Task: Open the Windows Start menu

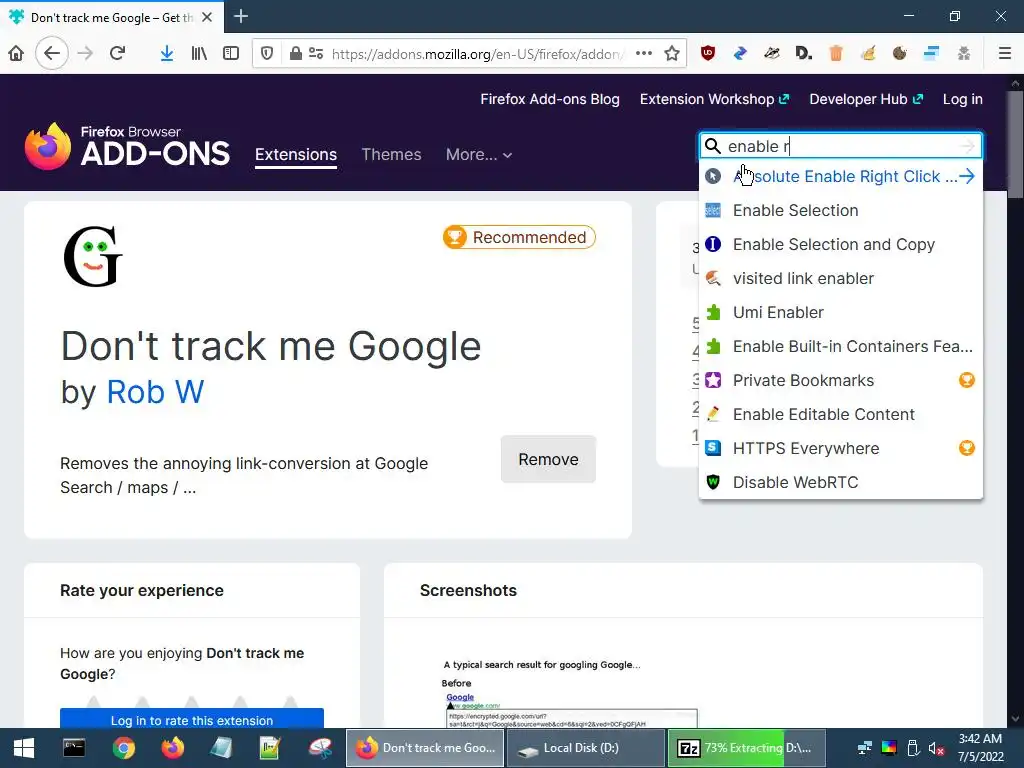Action: (x=24, y=748)
